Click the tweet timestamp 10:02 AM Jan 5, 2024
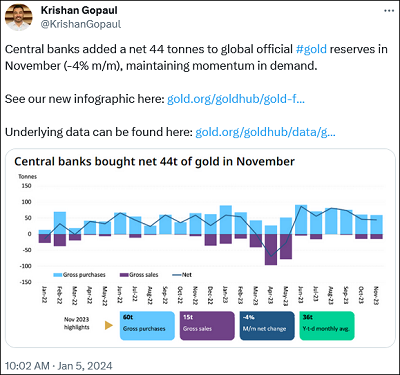 (59, 366)
